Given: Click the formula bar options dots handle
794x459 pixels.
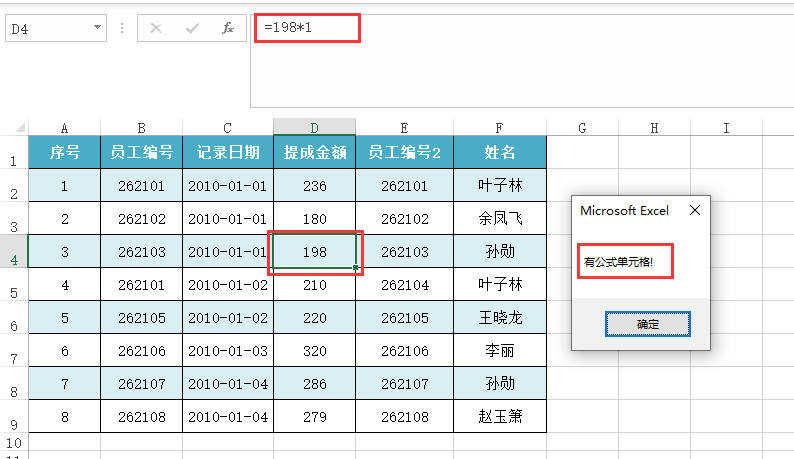Looking at the screenshot, I should pos(122,28).
